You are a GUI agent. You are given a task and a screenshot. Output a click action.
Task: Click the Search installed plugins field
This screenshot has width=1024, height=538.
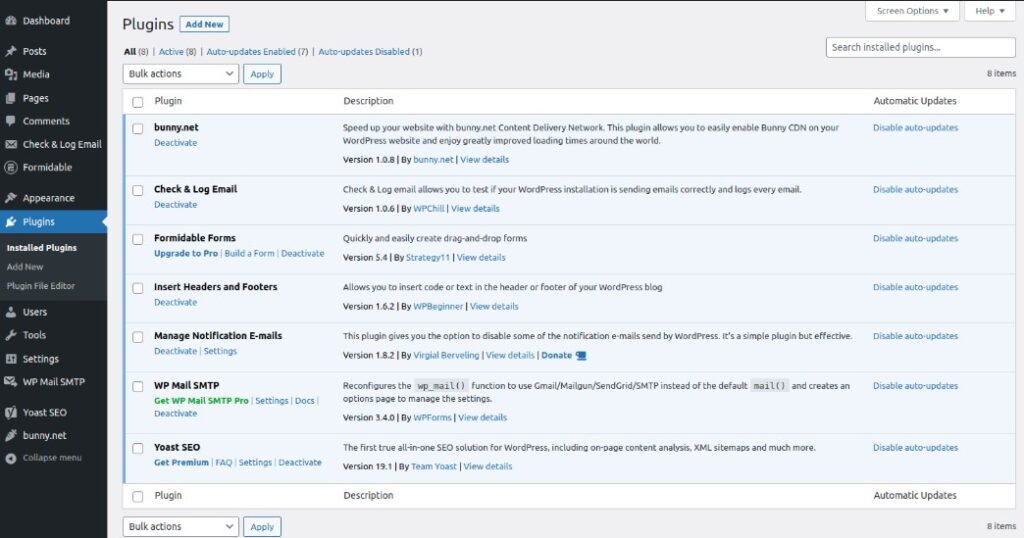tap(920, 47)
